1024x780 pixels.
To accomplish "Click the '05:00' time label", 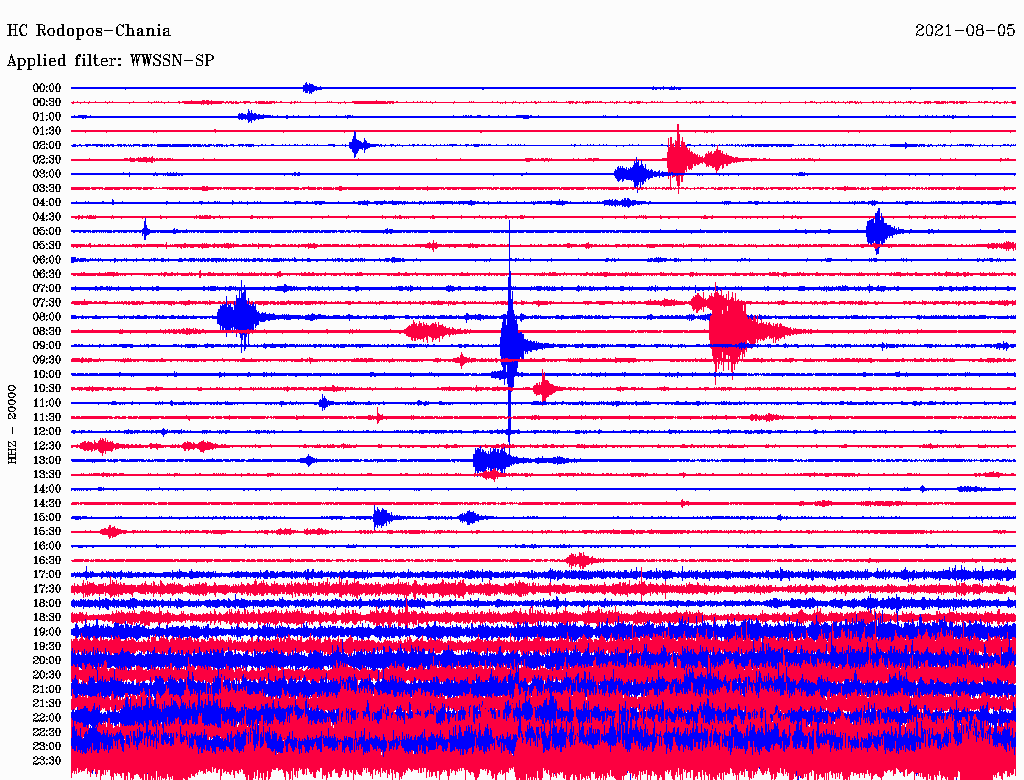I will click(x=47, y=231).
